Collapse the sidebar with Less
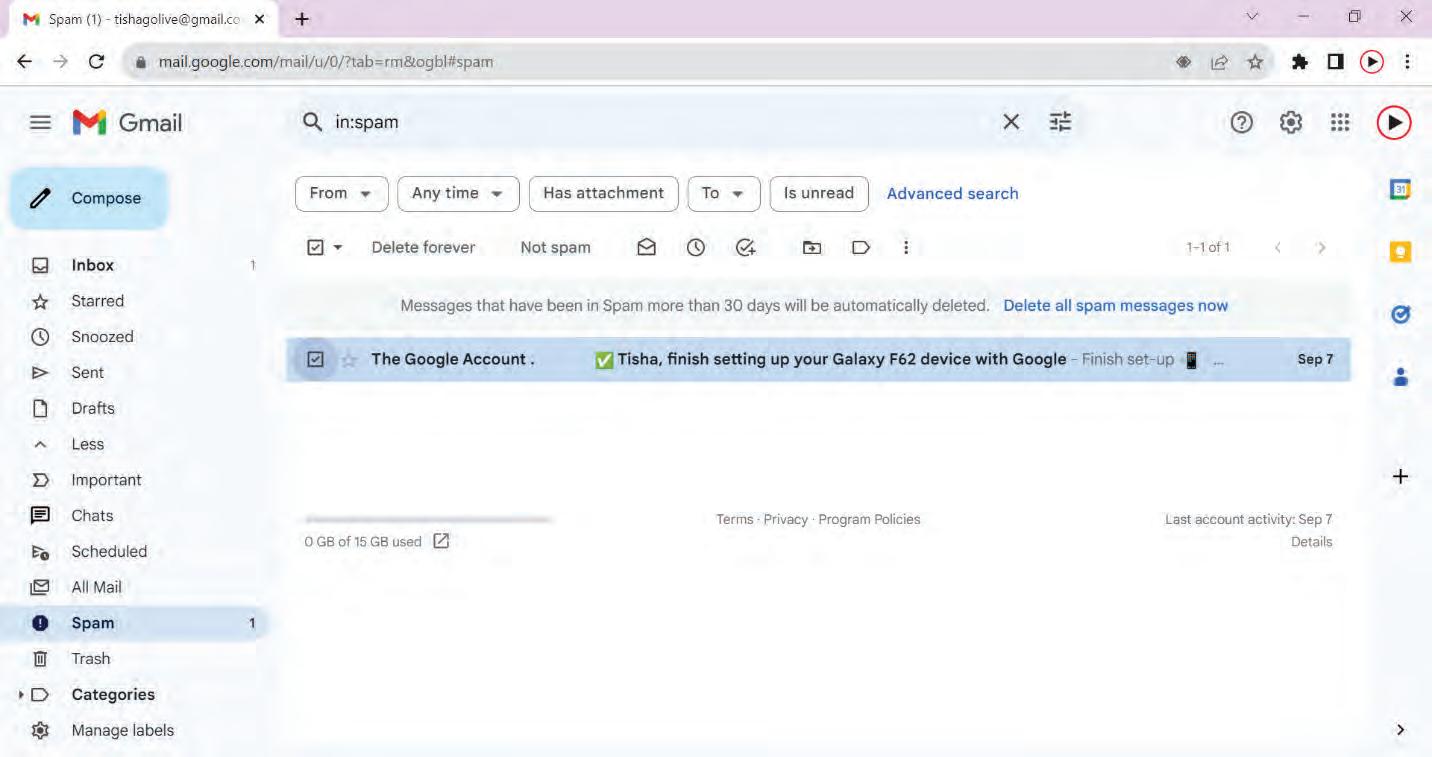1432x757 pixels. 88,444
